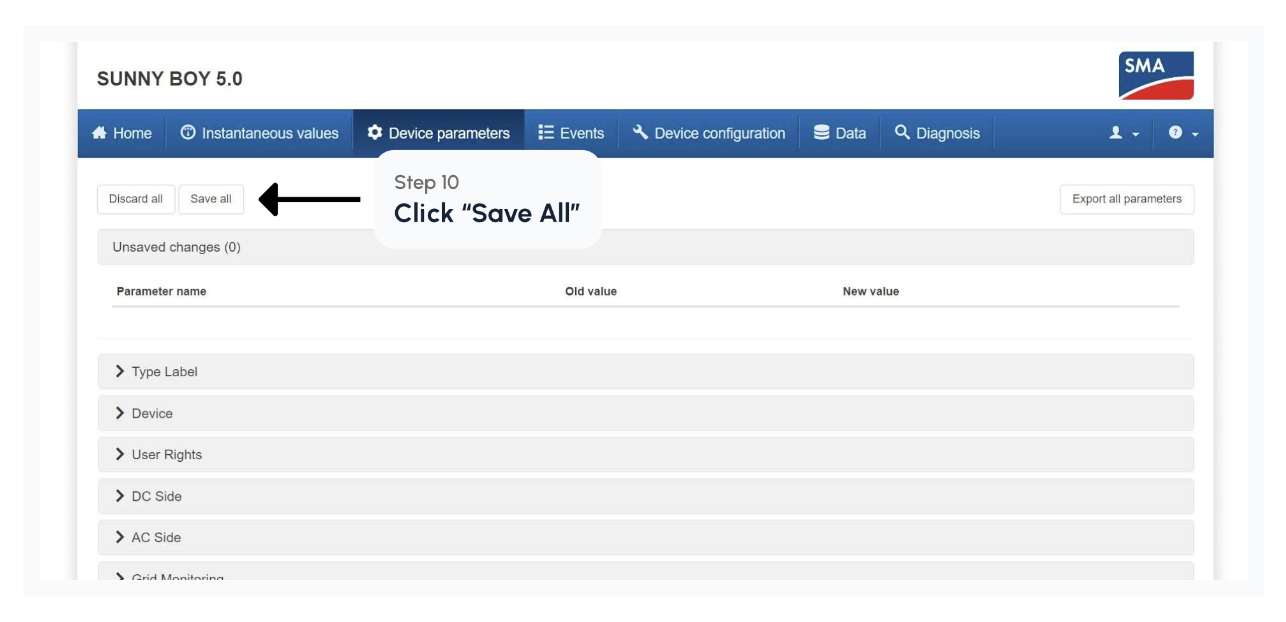Screen dimensions: 1286x622
Task: Click the Old value column header
Action: [x=591, y=291]
